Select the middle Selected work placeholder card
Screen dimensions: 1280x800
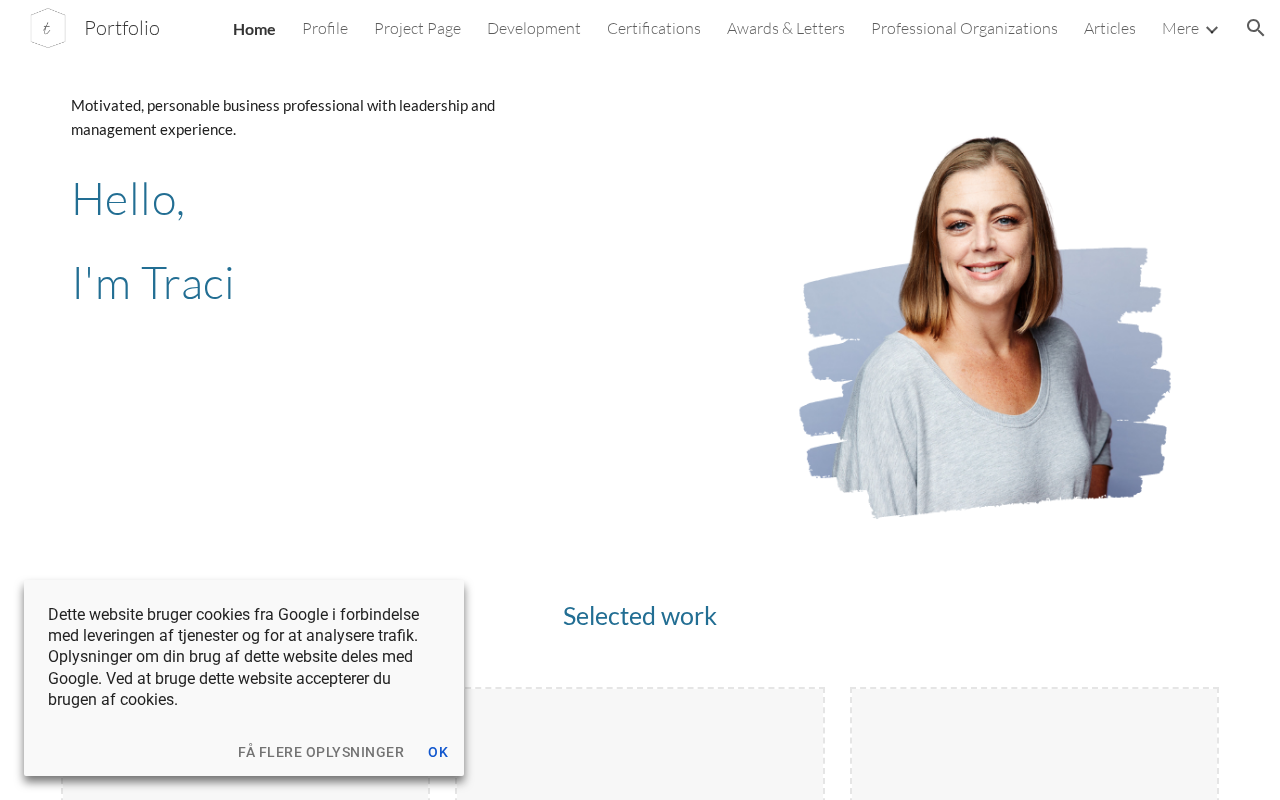click(640, 744)
